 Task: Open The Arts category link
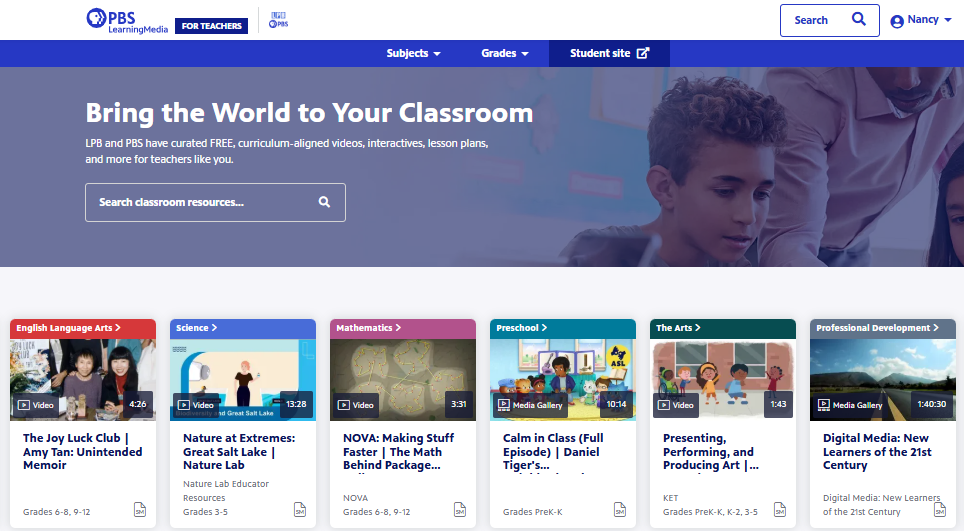tap(678, 328)
